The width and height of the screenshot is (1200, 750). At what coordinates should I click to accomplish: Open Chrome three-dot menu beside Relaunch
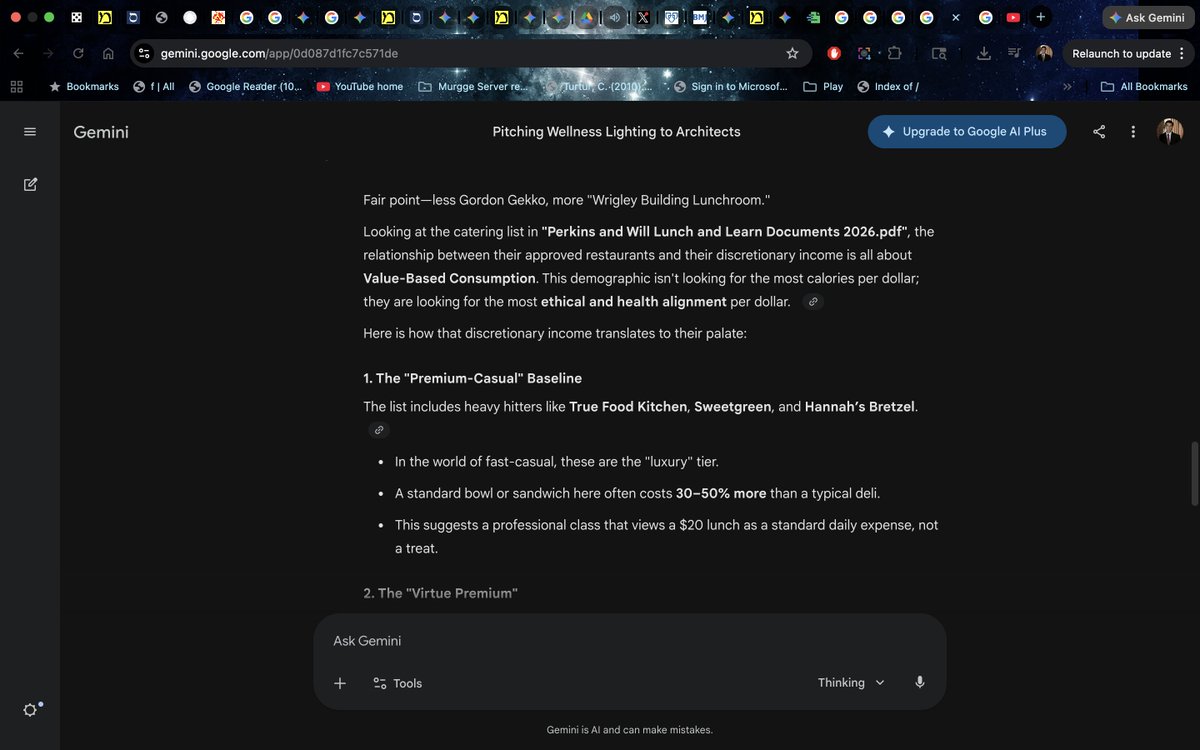(x=1182, y=53)
